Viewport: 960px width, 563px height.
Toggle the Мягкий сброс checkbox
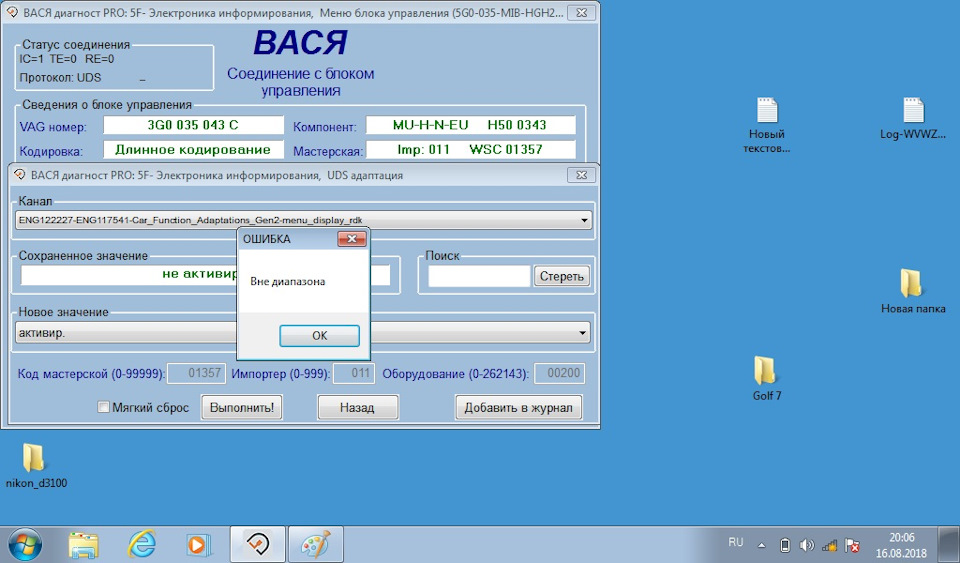103,407
